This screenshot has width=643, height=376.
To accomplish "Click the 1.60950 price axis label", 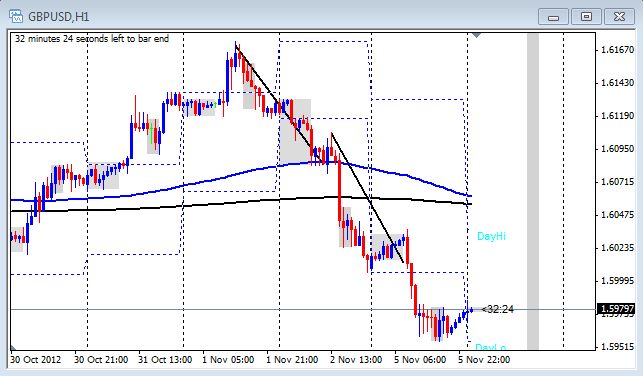I will coord(617,149).
